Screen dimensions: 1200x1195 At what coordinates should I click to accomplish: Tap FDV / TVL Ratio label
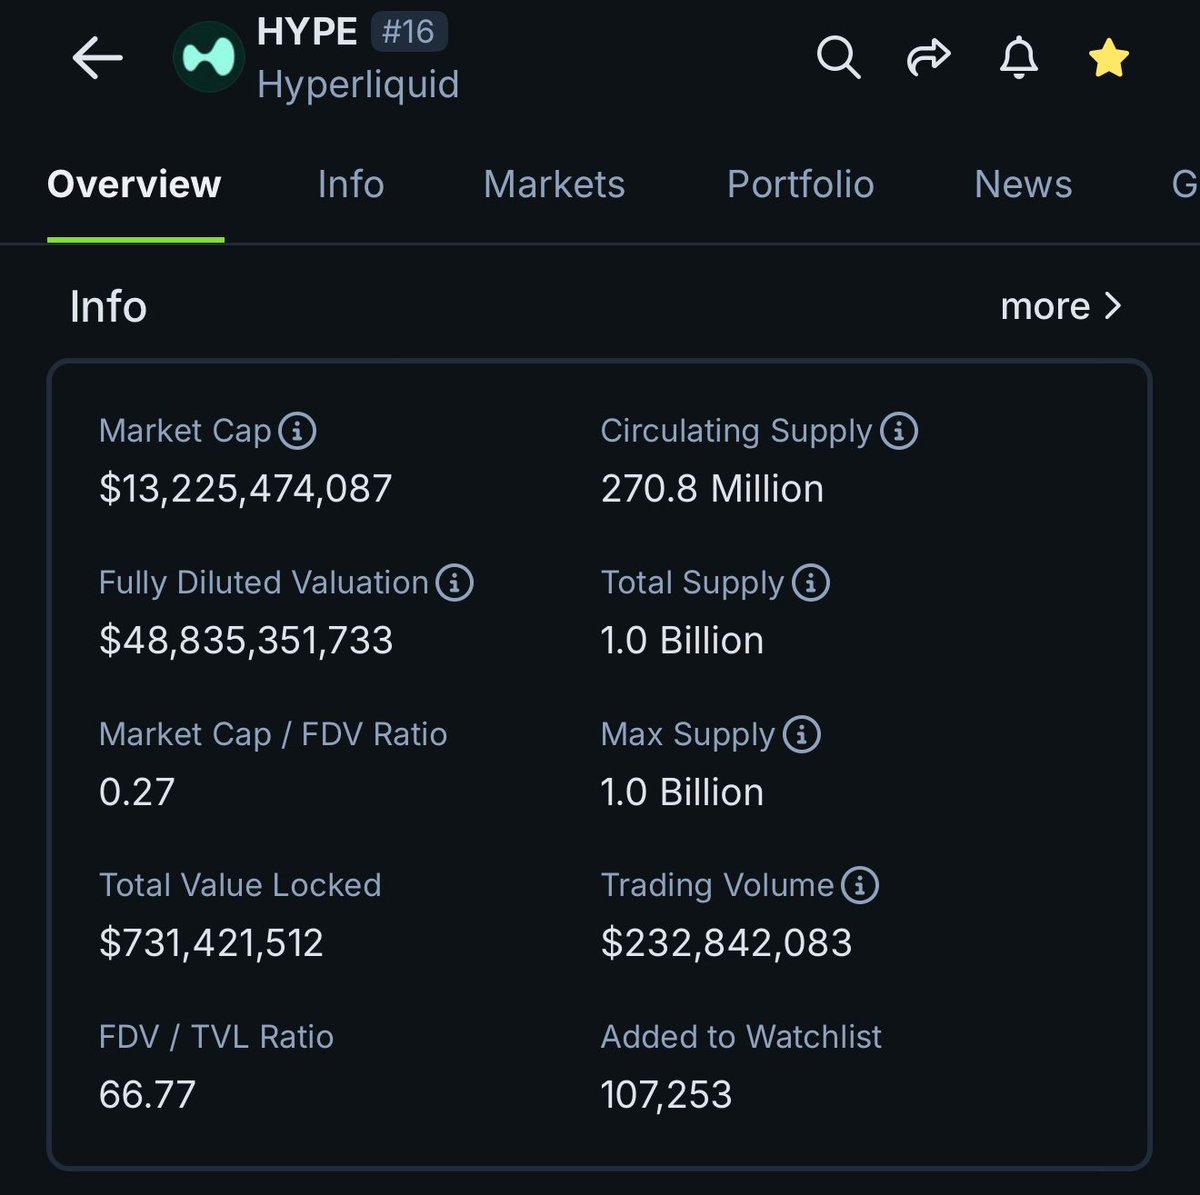[216, 1037]
